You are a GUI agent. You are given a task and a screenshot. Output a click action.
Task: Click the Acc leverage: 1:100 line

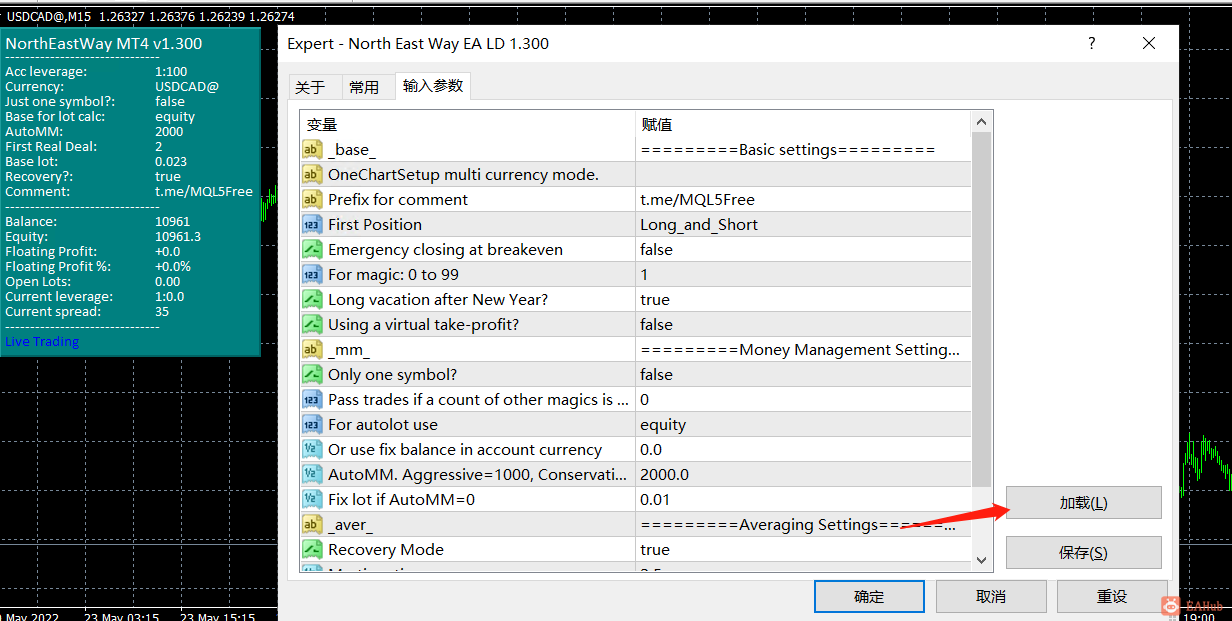96,72
